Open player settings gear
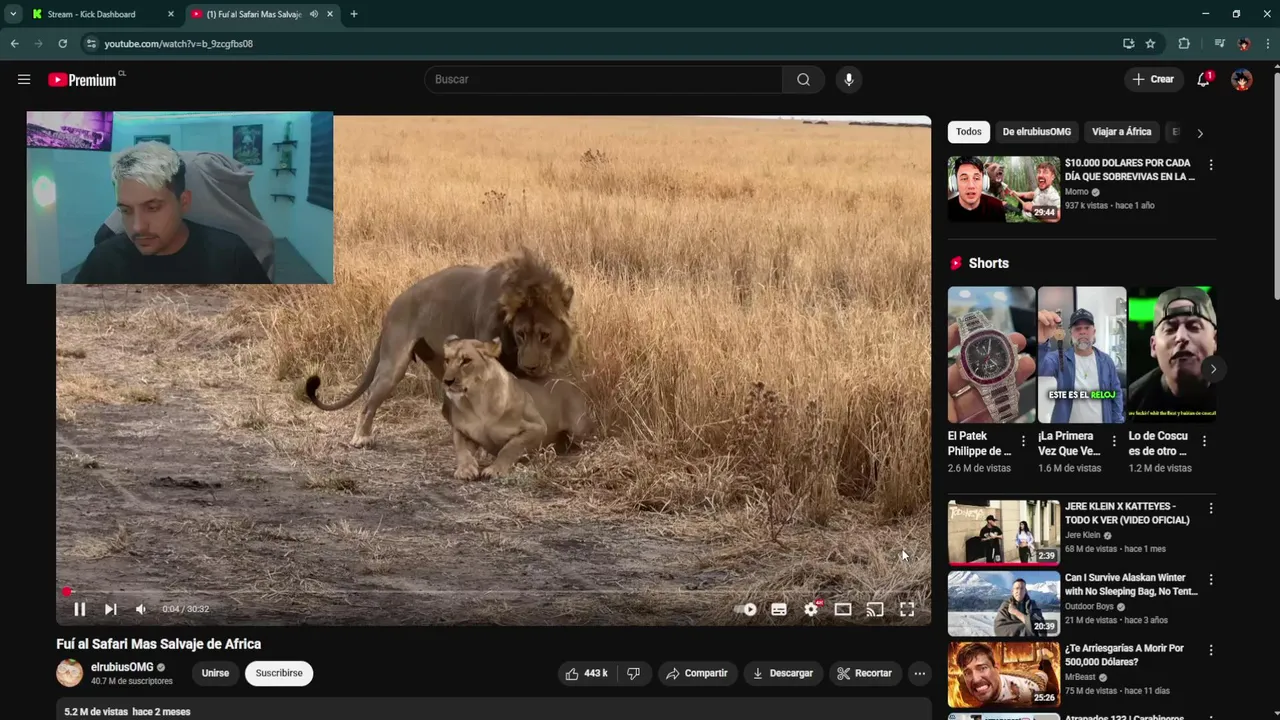The height and width of the screenshot is (720, 1280). click(811, 609)
